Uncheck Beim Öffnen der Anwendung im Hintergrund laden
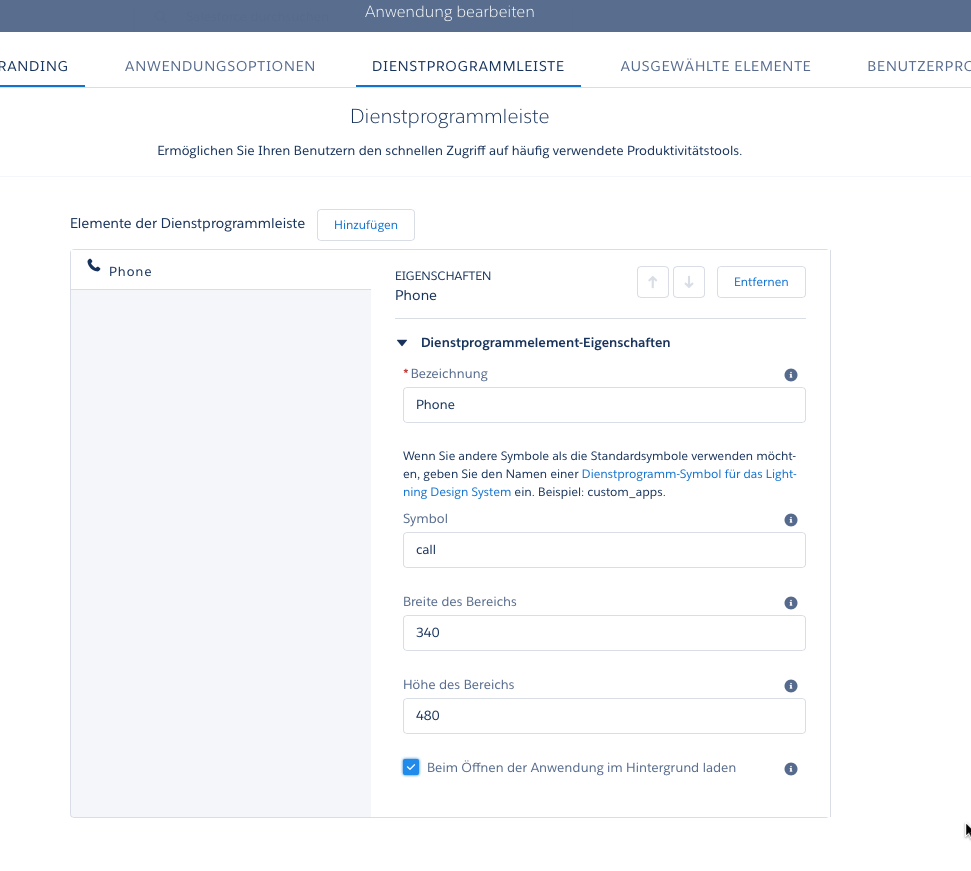The image size is (971, 871). tap(411, 767)
